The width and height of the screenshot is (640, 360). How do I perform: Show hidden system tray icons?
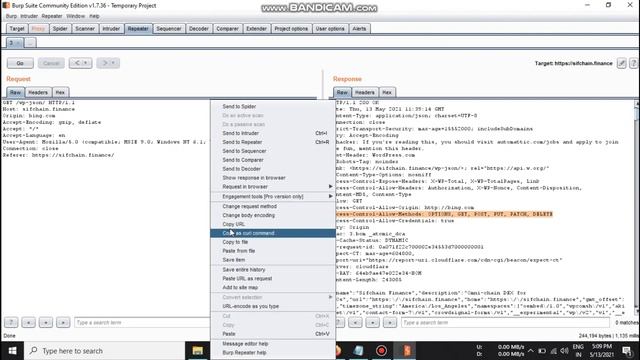[530, 351]
